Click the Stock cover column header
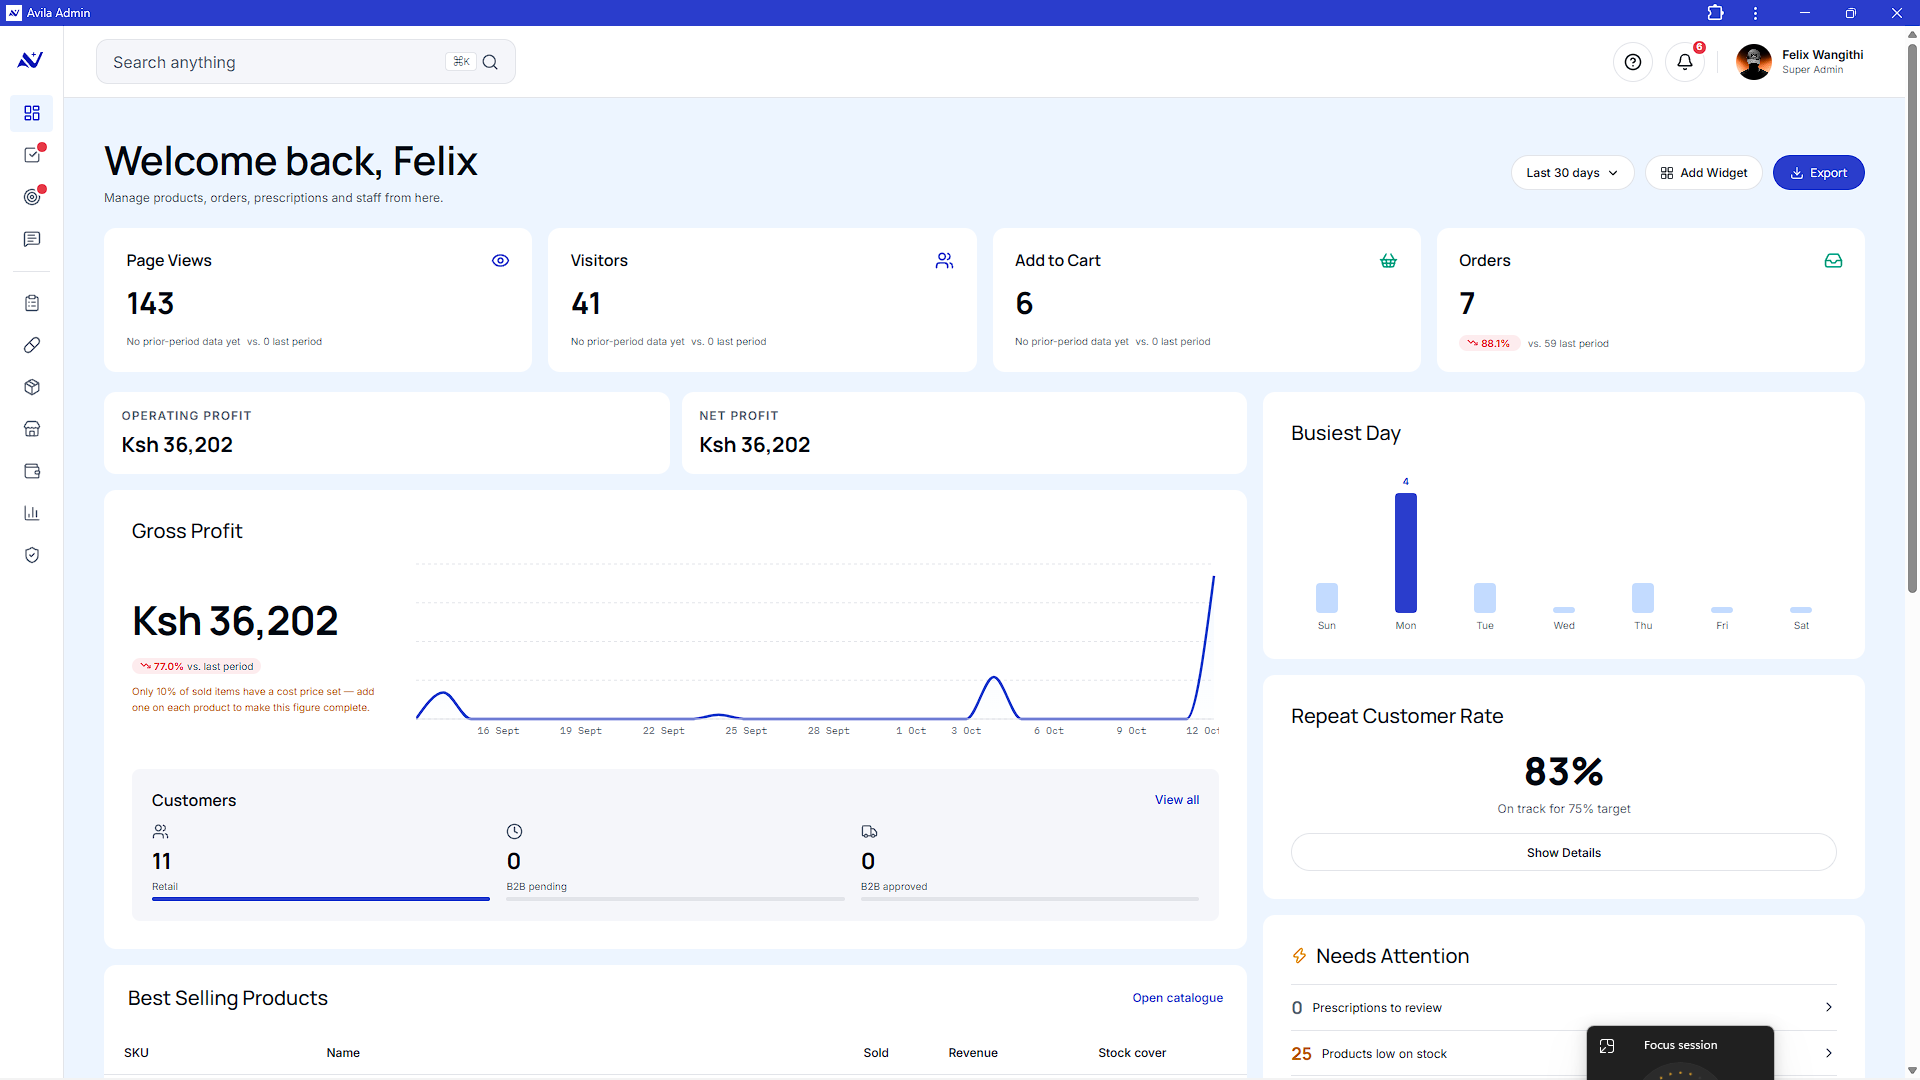This screenshot has height=1080, width=1920. coord(1132,1053)
